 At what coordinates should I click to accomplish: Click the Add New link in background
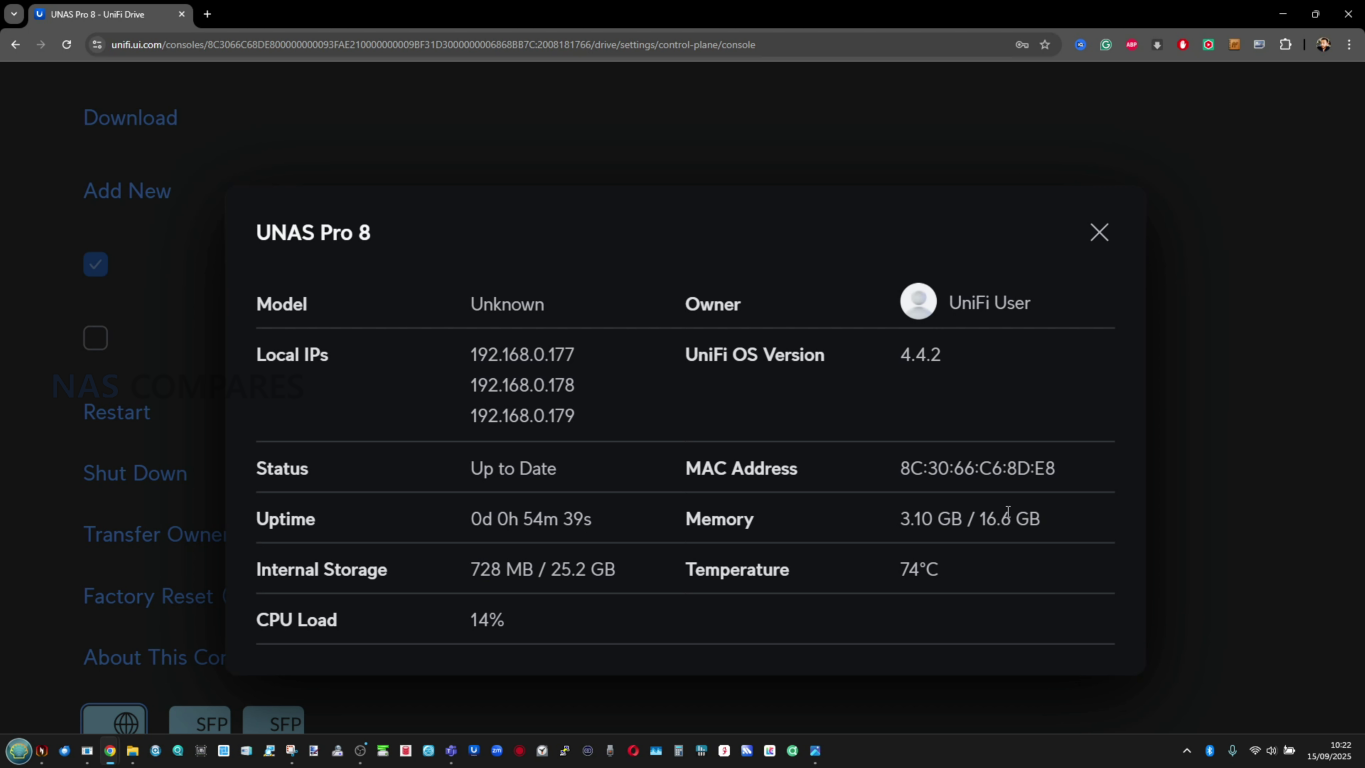127,191
